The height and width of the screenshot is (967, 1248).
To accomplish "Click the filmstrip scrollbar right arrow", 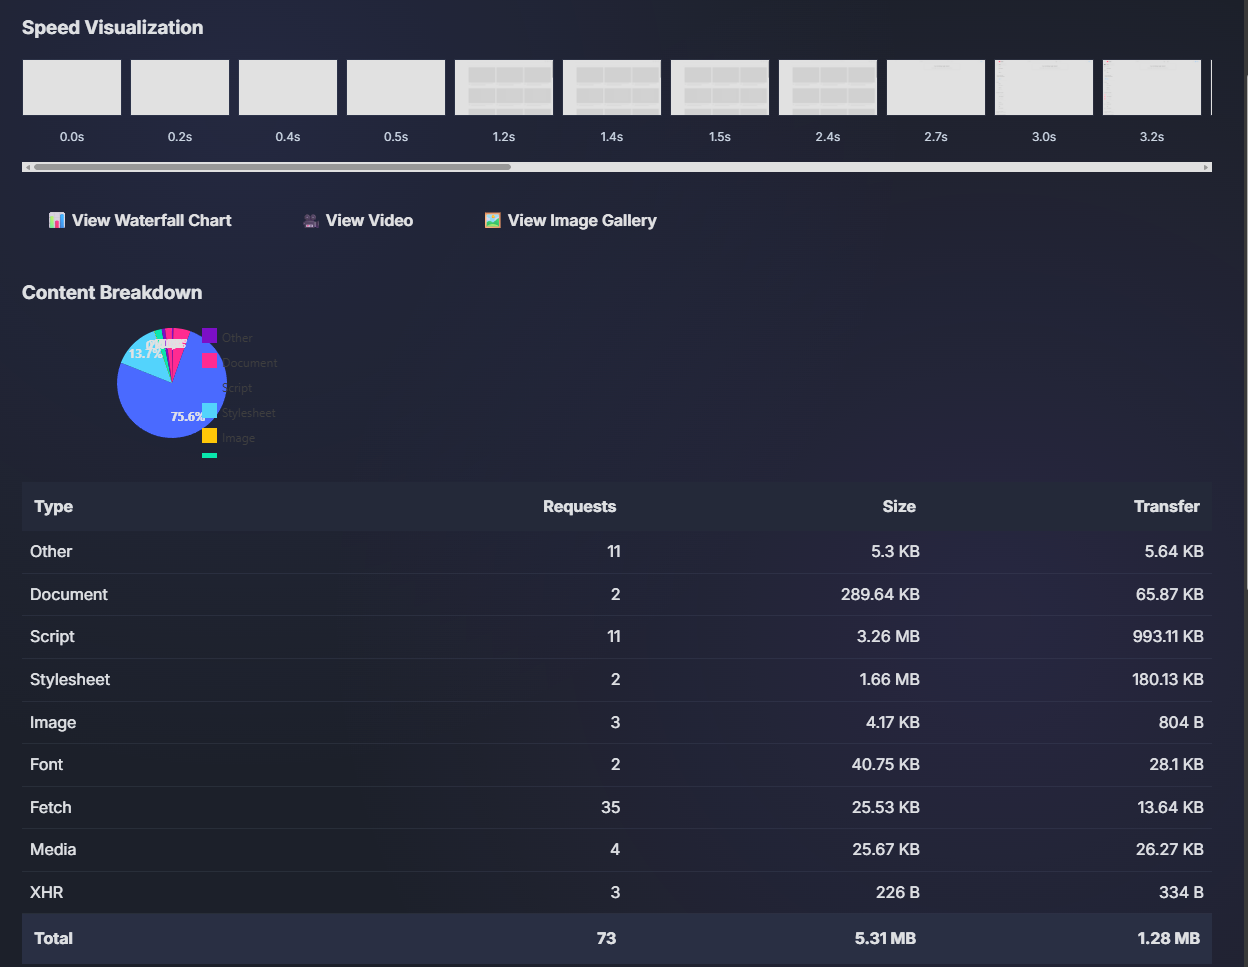I will tap(1206, 167).
